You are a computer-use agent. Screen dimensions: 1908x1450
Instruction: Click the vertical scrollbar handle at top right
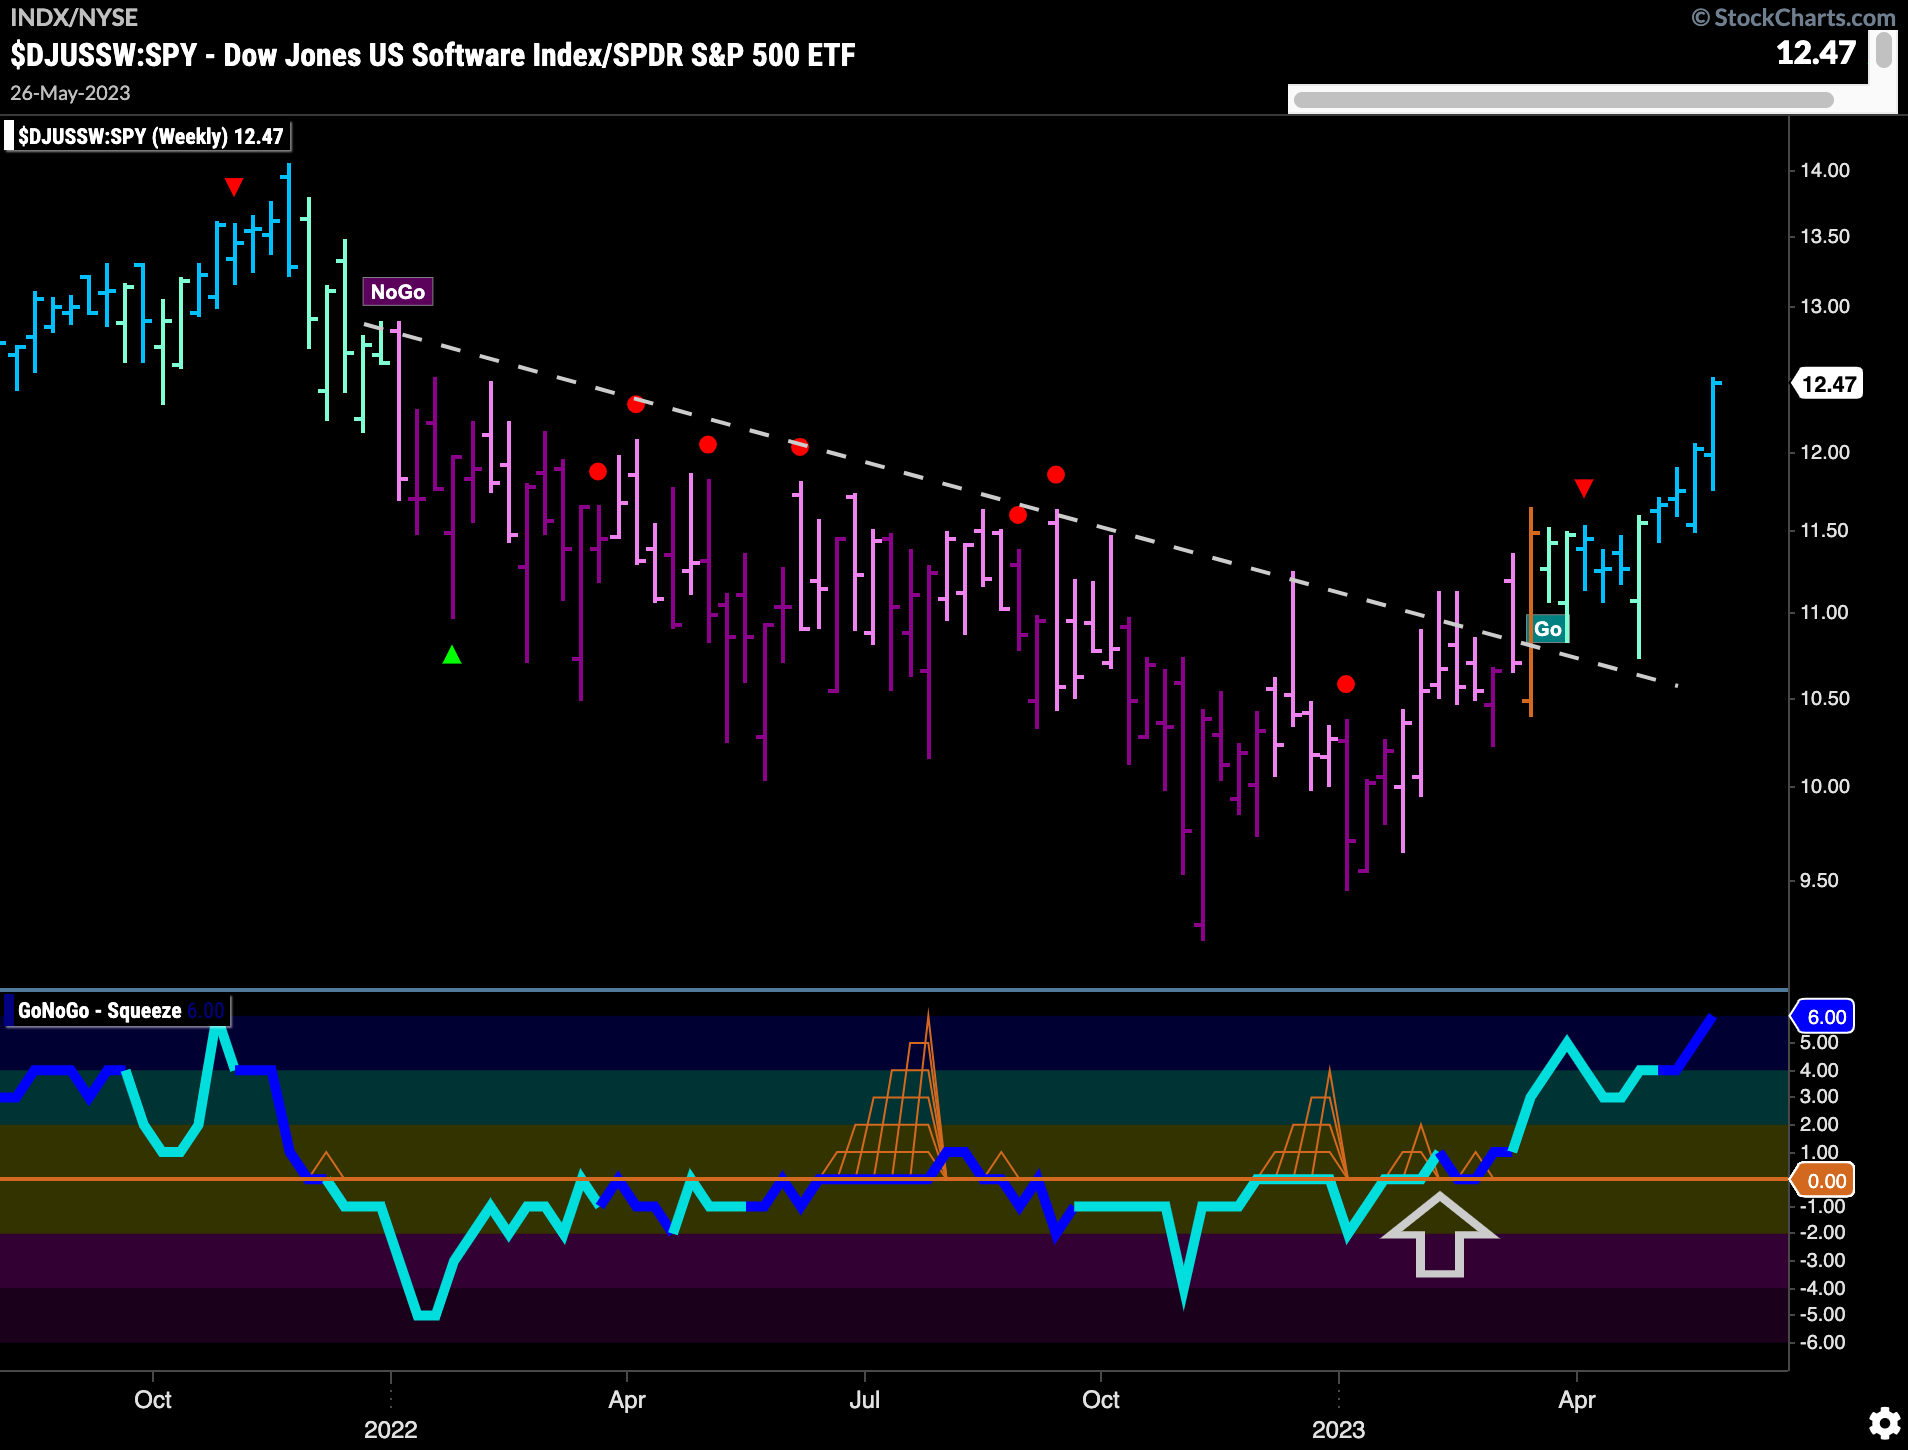pos(1883,50)
